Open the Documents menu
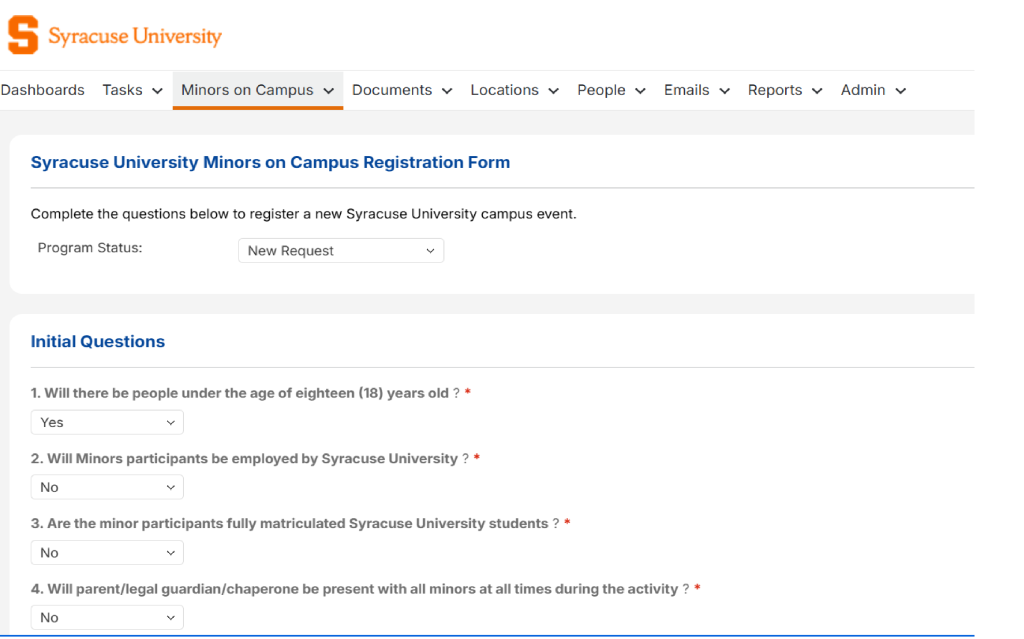1024x639 pixels. coord(393,90)
